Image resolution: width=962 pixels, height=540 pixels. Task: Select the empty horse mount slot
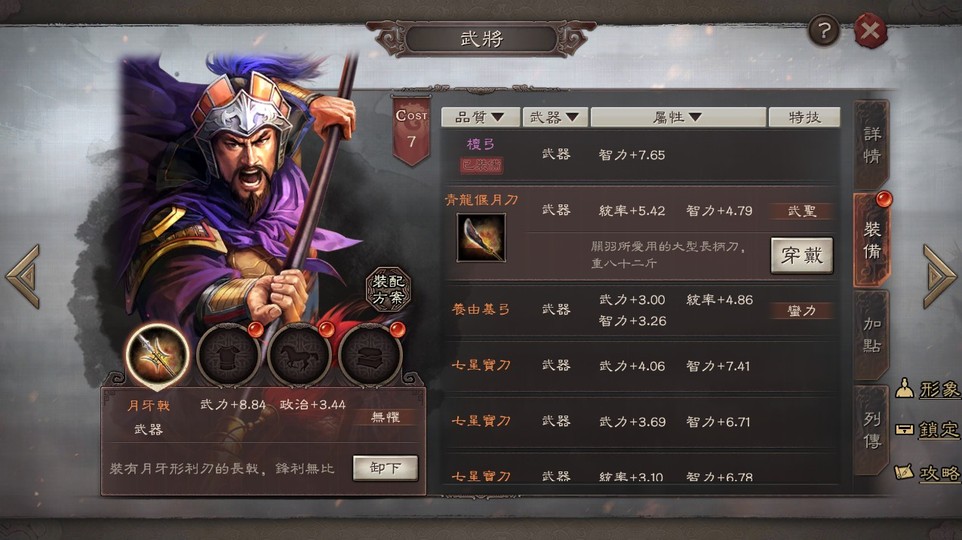(x=299, y=355)
